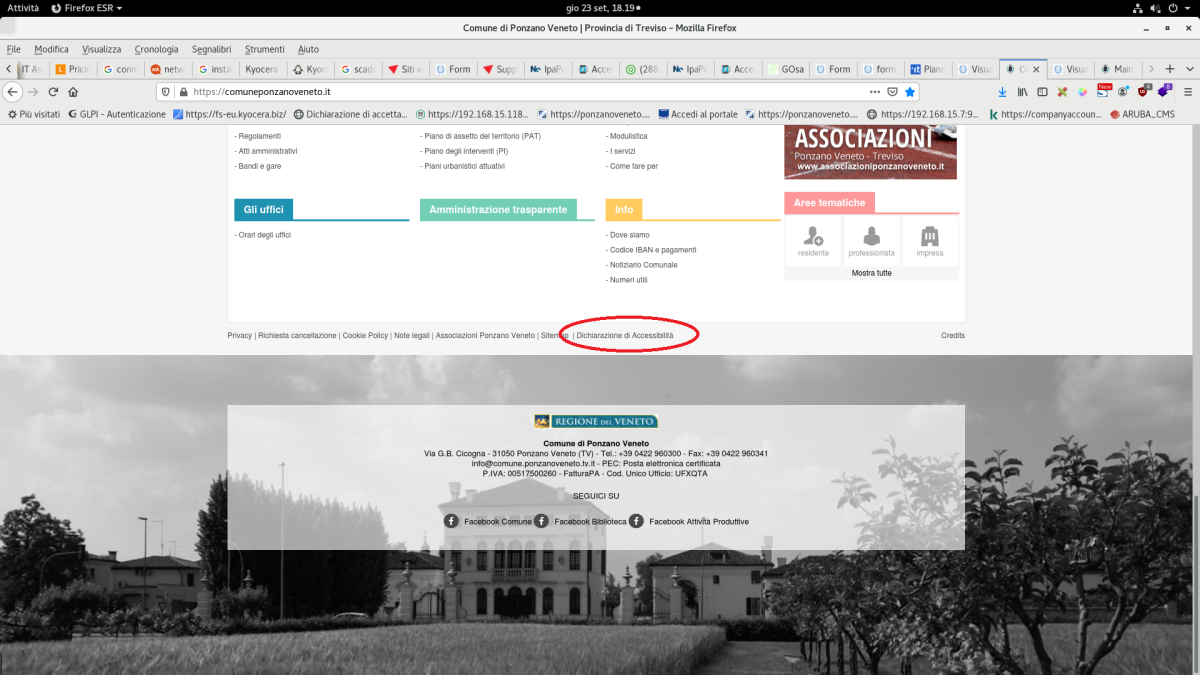Open the Firefox home page icon
Screen dimensions: 1200x675
coord(73,91)
